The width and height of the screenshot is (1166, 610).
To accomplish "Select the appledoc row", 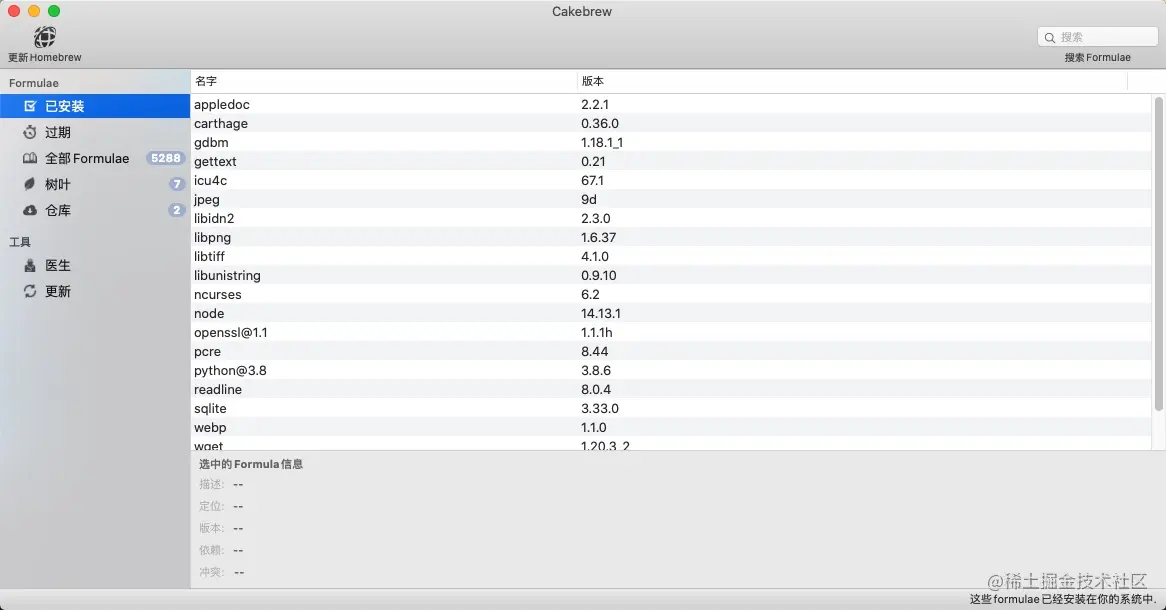I will 671,104.
